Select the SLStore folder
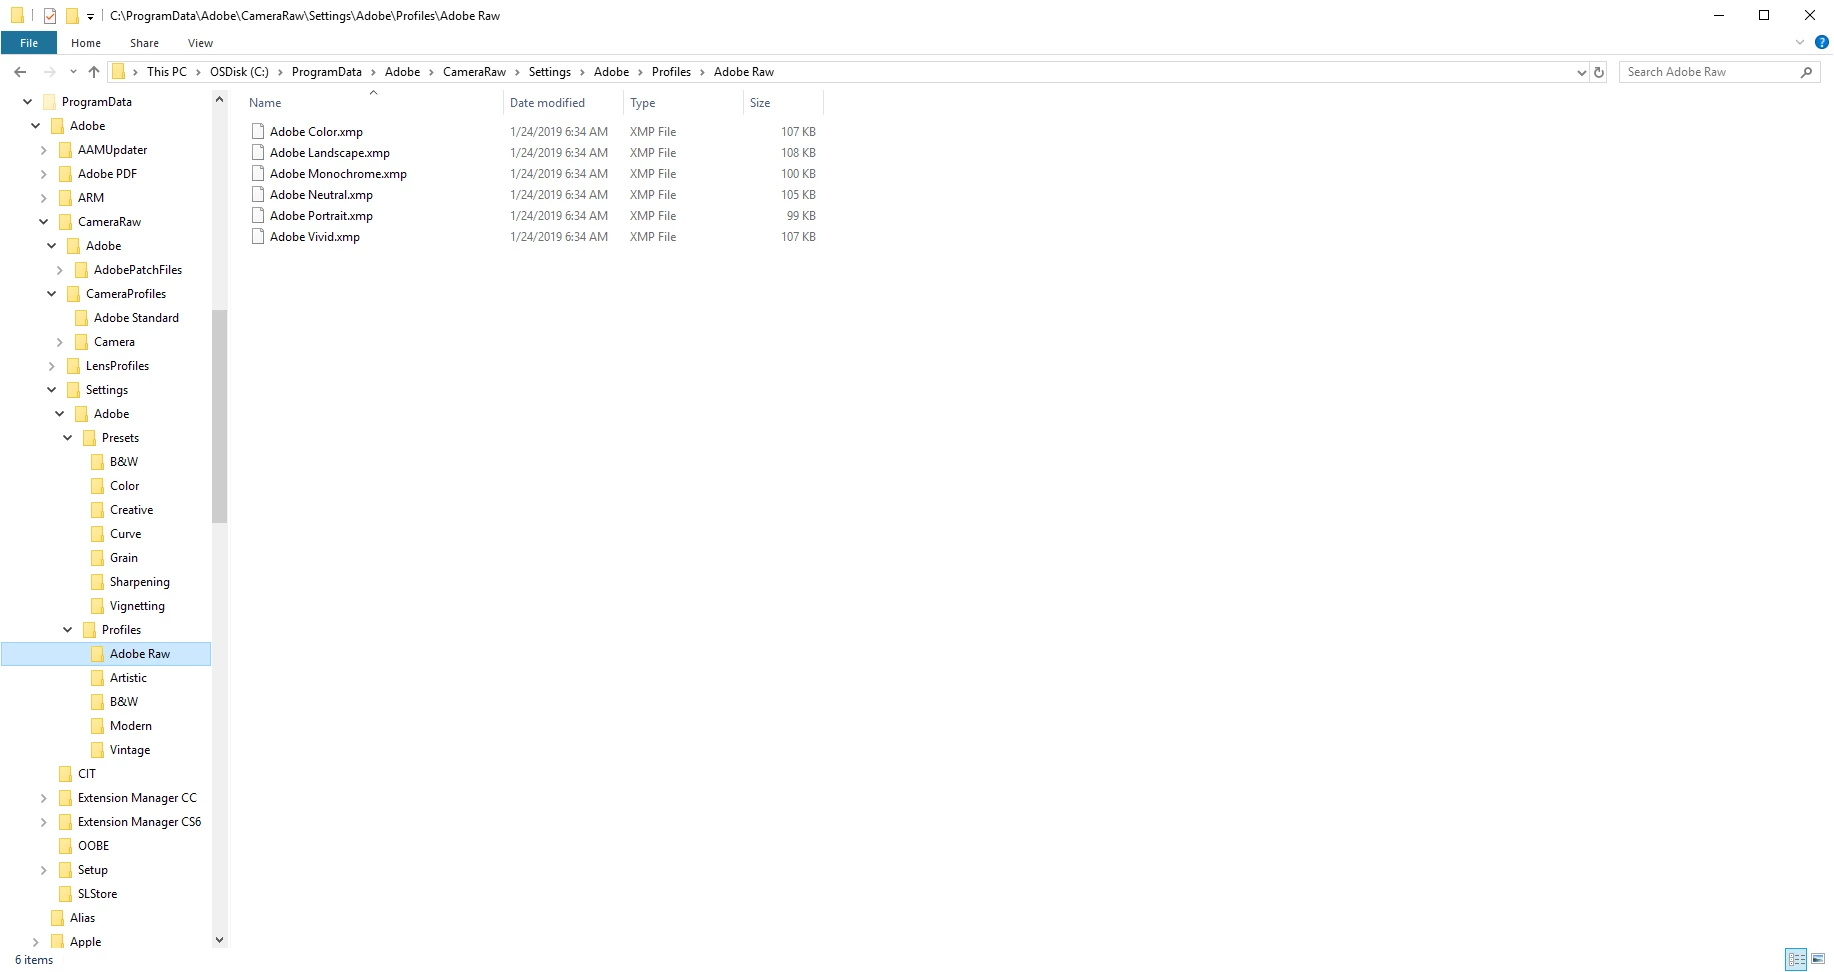This screenshot has height=972, width=1834. (x=97, y=894)
